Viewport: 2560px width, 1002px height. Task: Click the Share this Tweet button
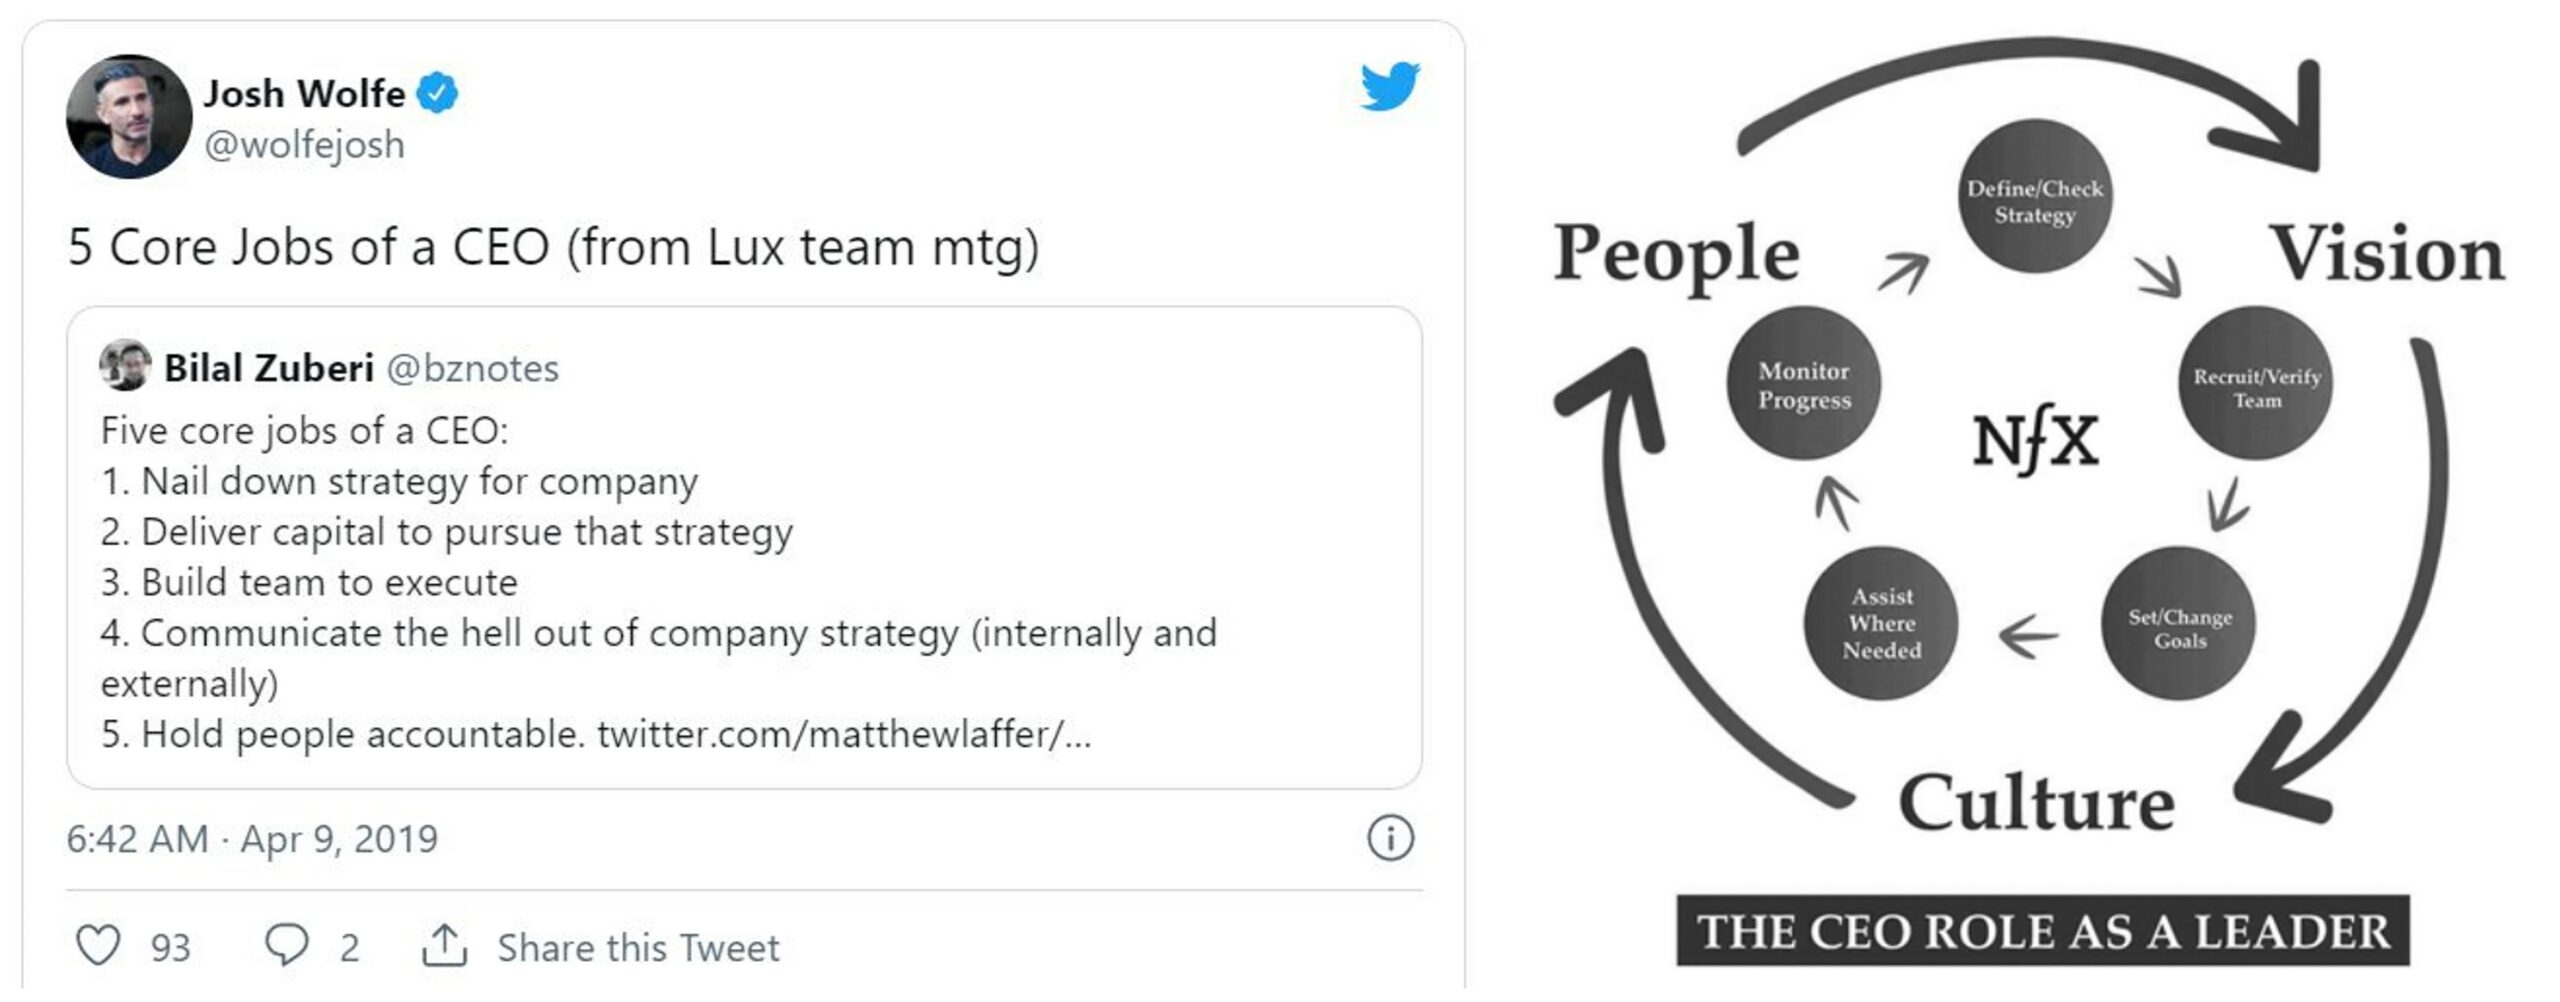pos(638,947)
